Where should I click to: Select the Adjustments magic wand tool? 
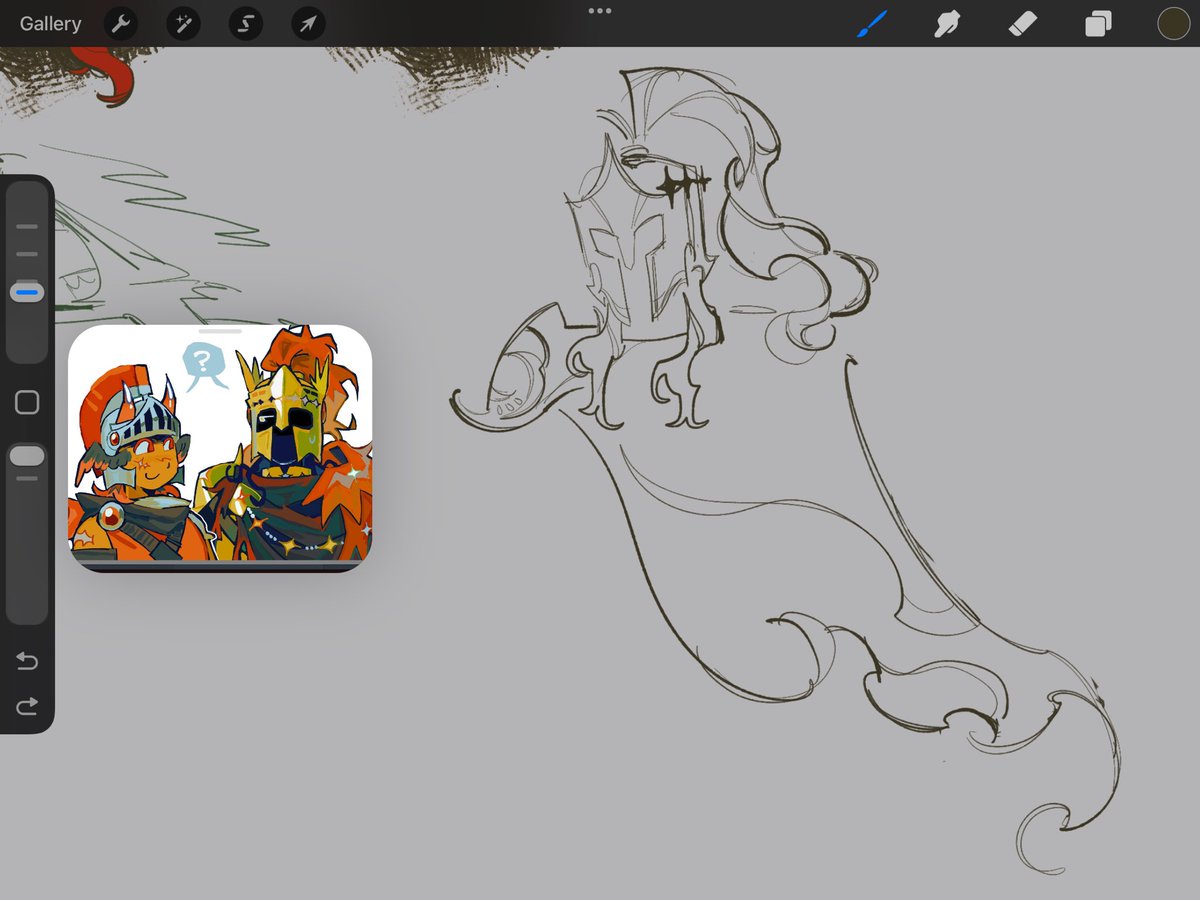183,23
